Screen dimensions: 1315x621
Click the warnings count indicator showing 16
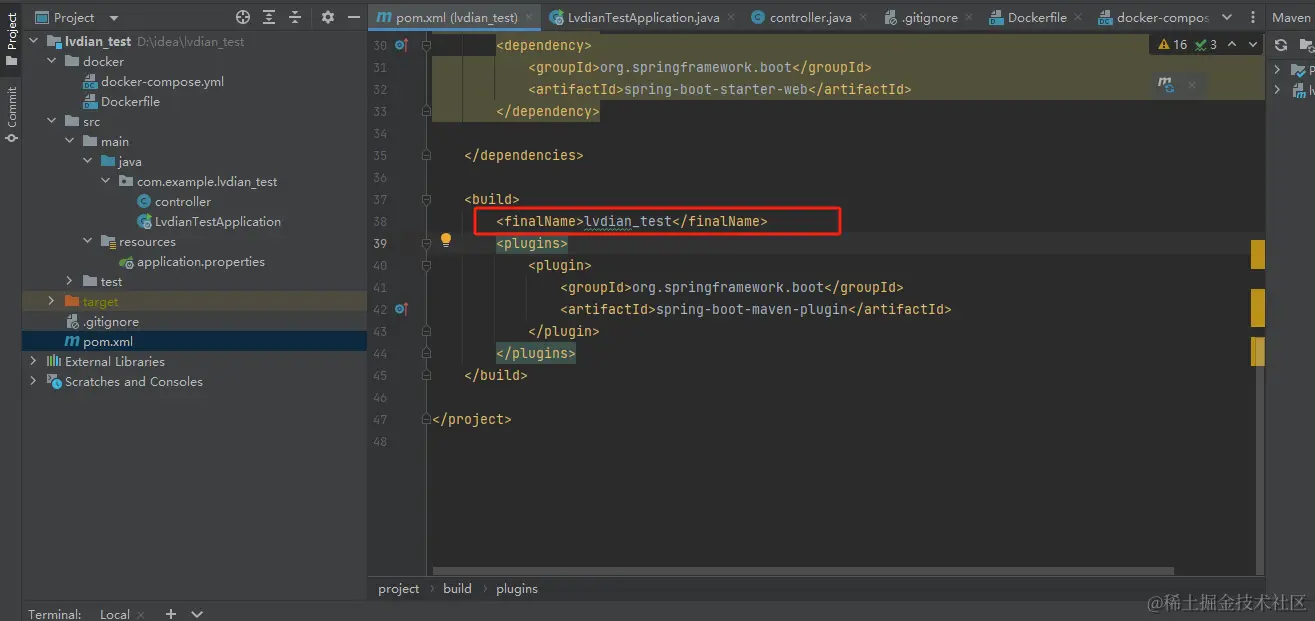(1172, 45)
